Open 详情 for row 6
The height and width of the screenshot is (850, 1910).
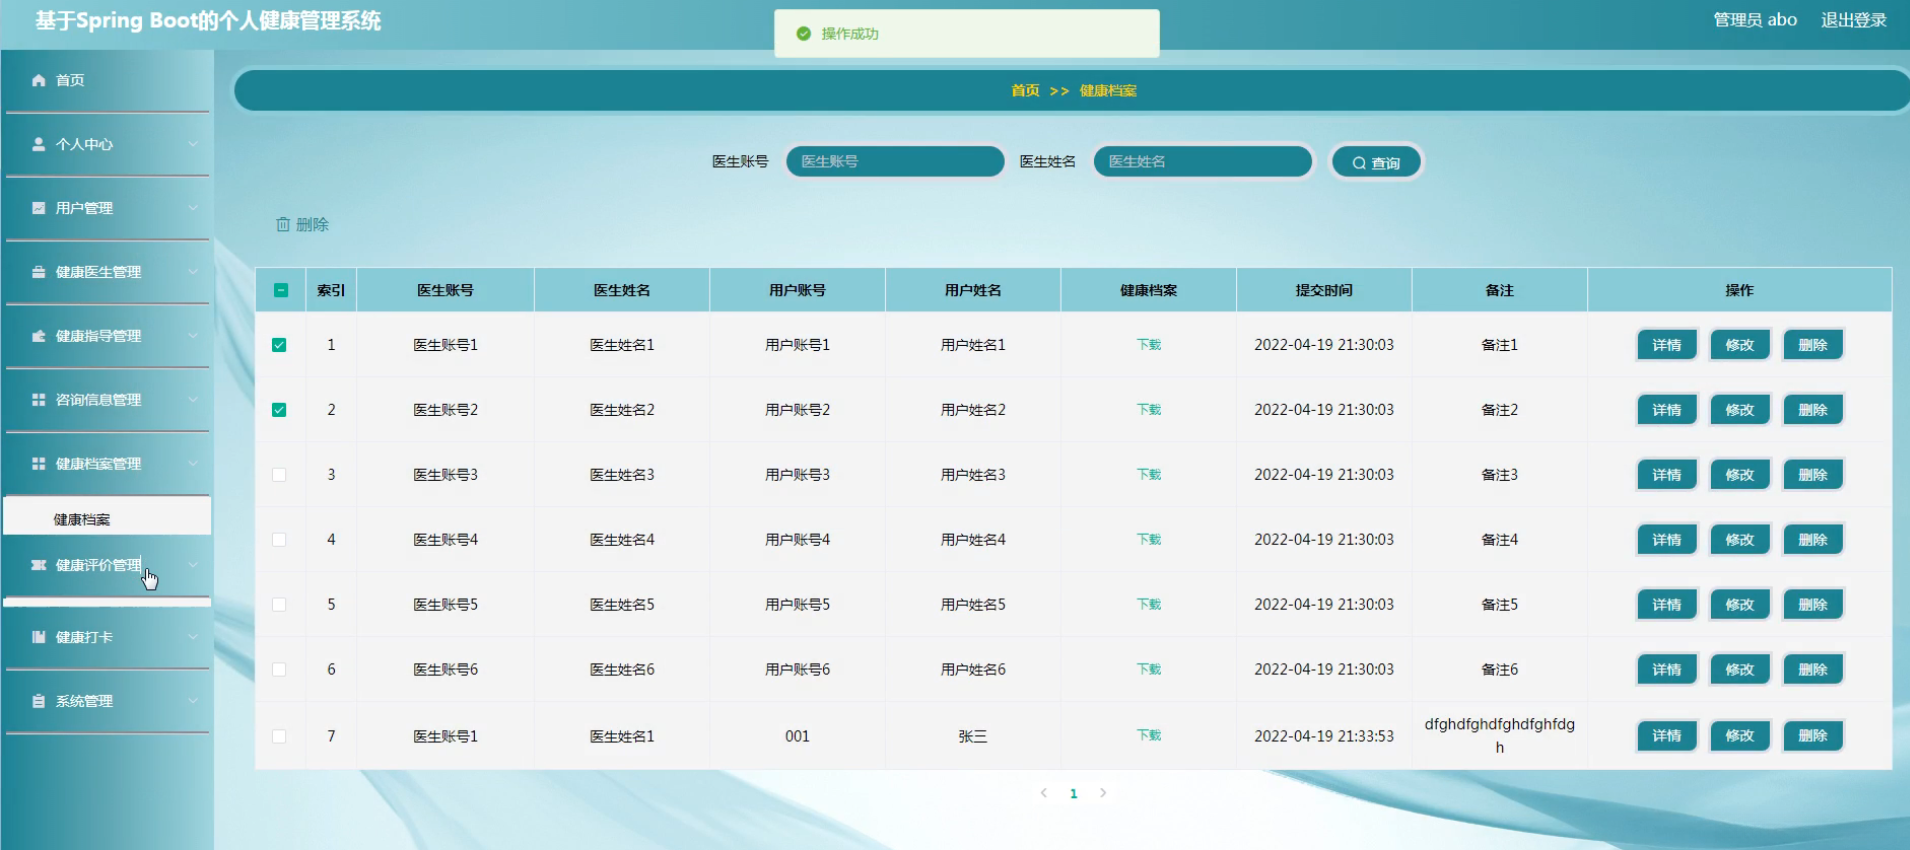(x=1666, y=670)
